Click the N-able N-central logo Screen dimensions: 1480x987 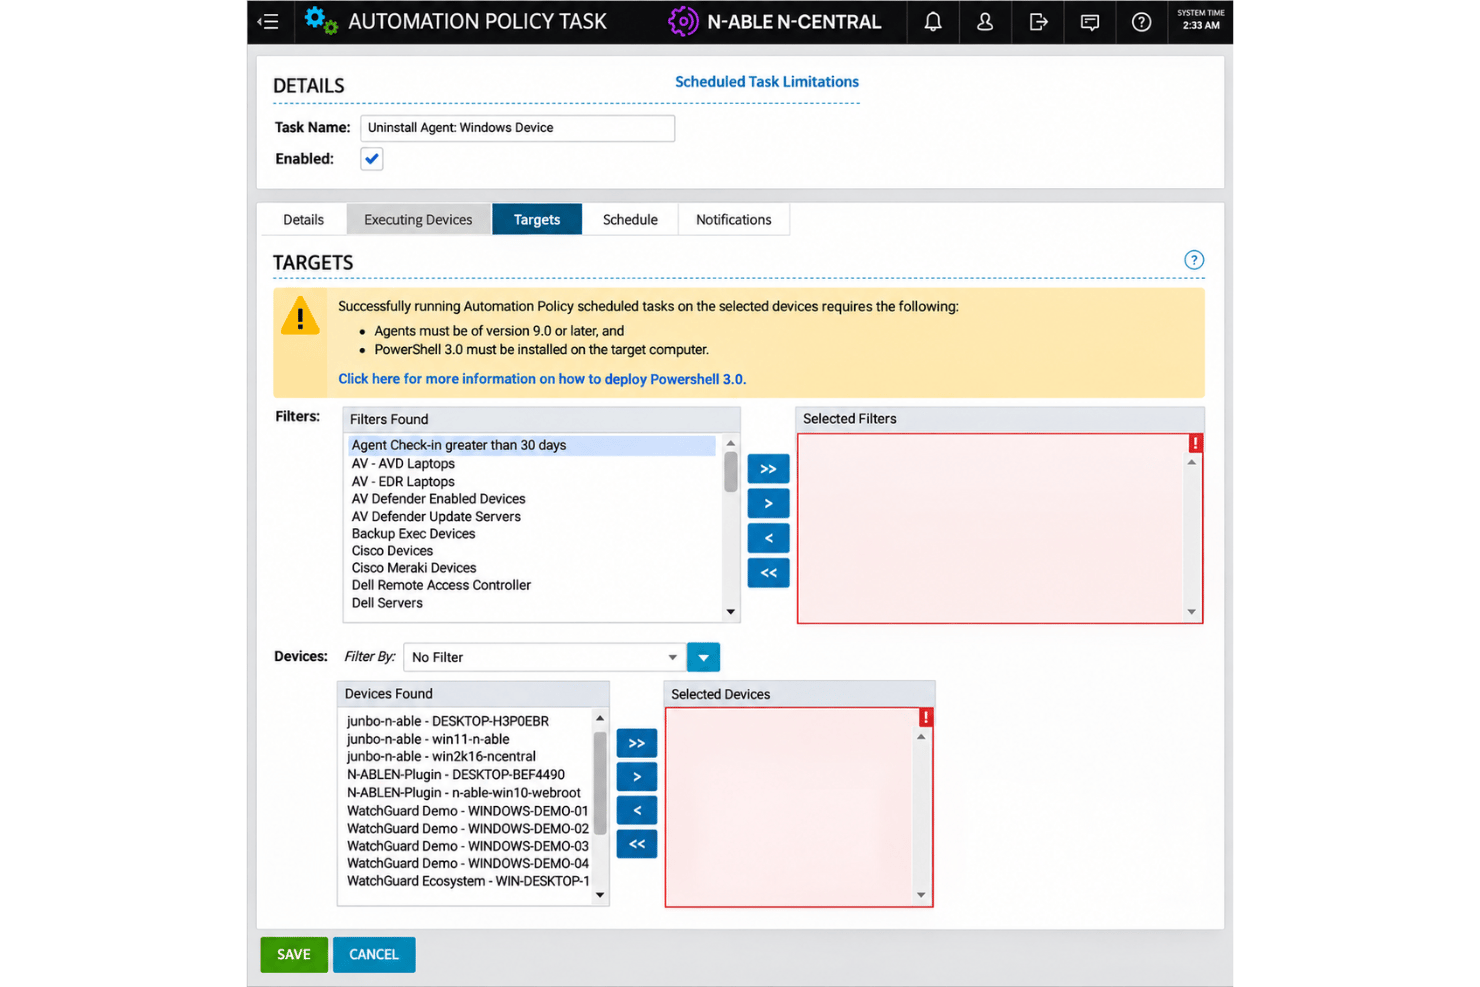(x=775, y=21)
